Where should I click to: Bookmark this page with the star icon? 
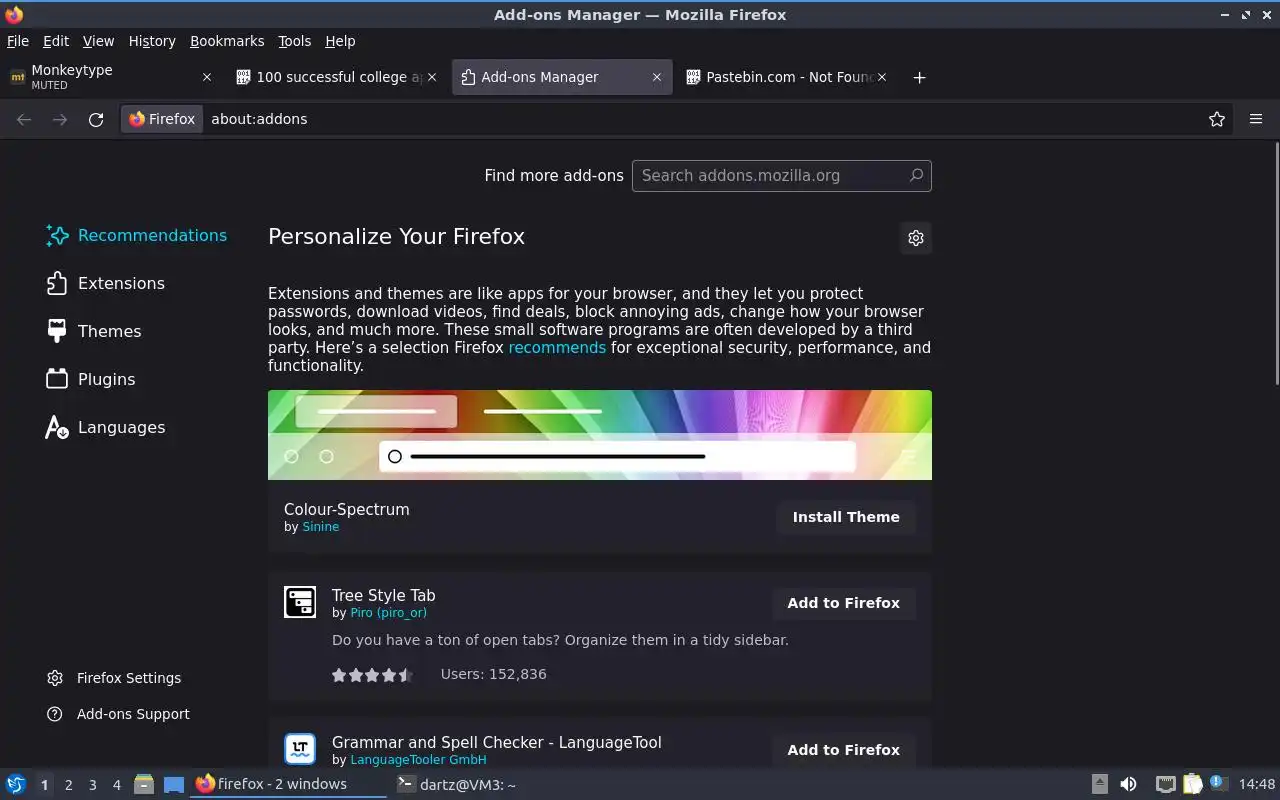click(1217, 119)
